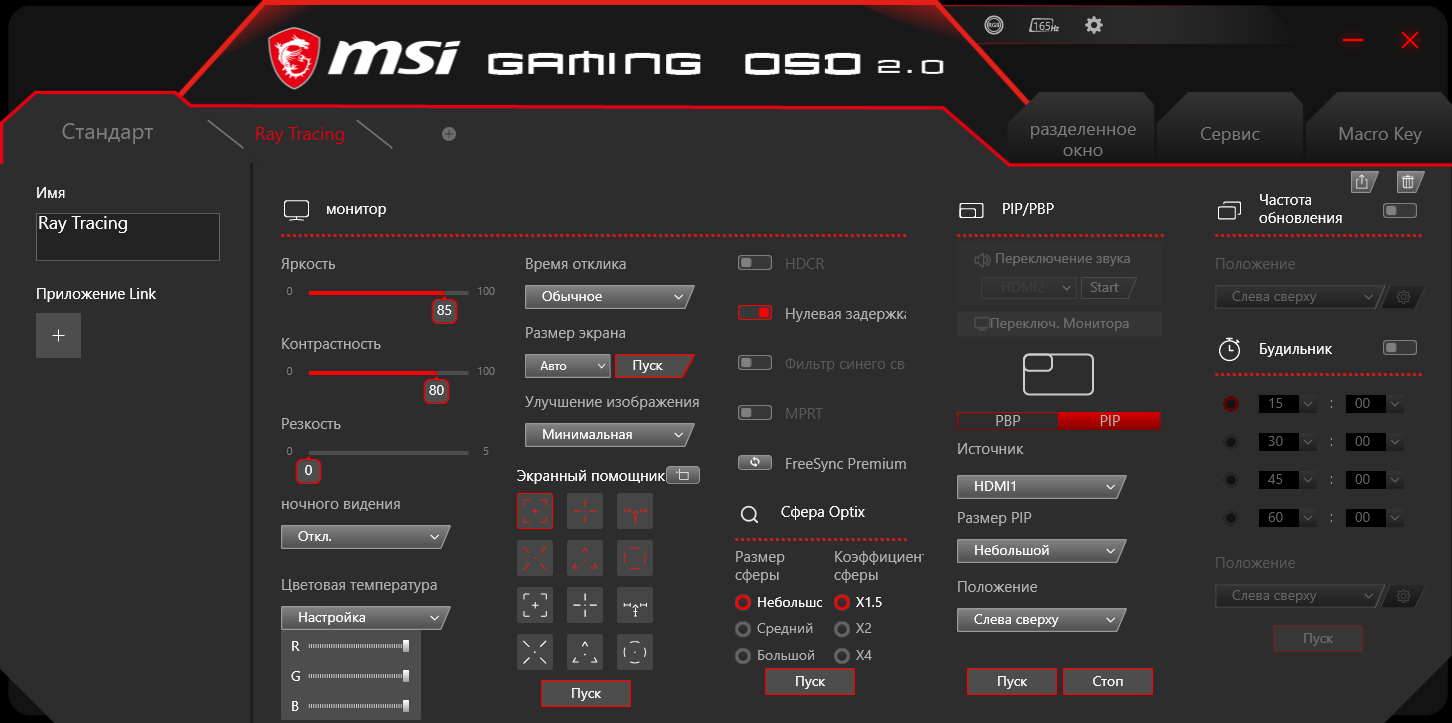Click the PIP layout preview image

1058,374
